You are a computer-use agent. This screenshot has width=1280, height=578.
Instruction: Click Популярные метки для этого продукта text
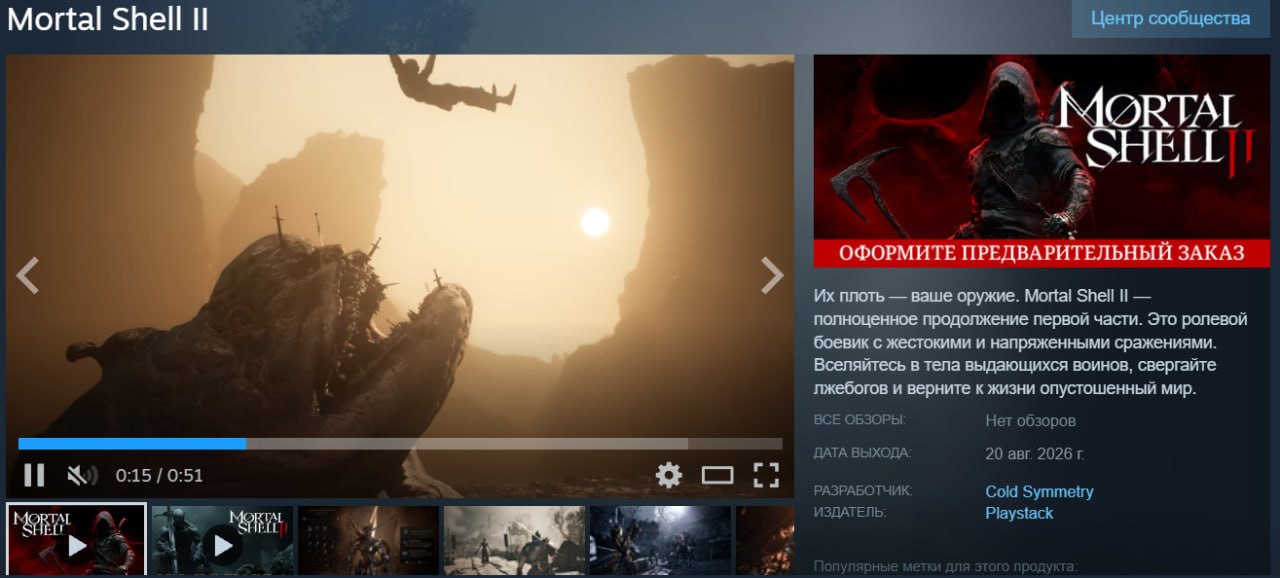click(946, 567)
